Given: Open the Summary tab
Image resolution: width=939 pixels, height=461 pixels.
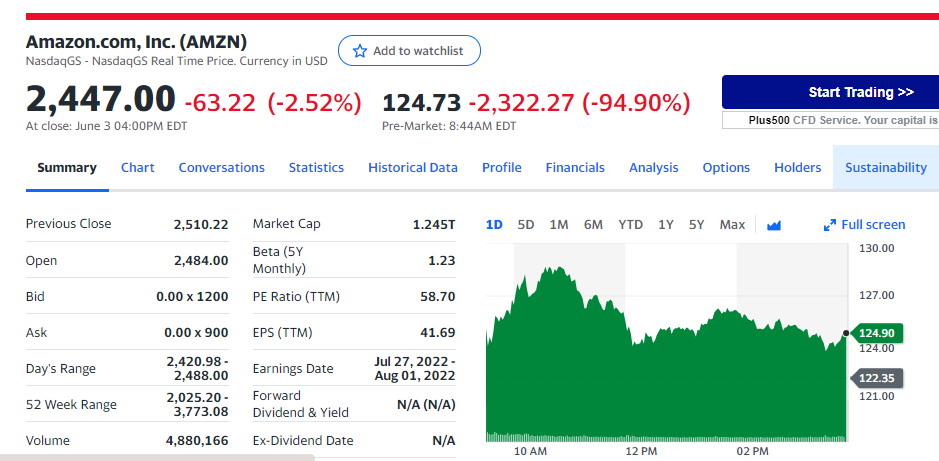Looking at the screenshot, I should [x=67, y=168].
